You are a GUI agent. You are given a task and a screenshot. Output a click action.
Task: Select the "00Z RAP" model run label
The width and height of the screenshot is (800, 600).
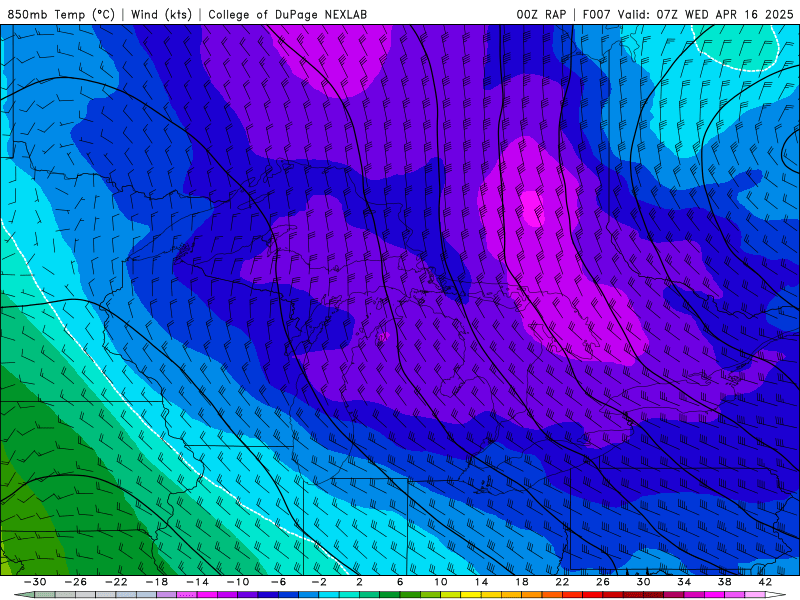click(x=541, y=14)
